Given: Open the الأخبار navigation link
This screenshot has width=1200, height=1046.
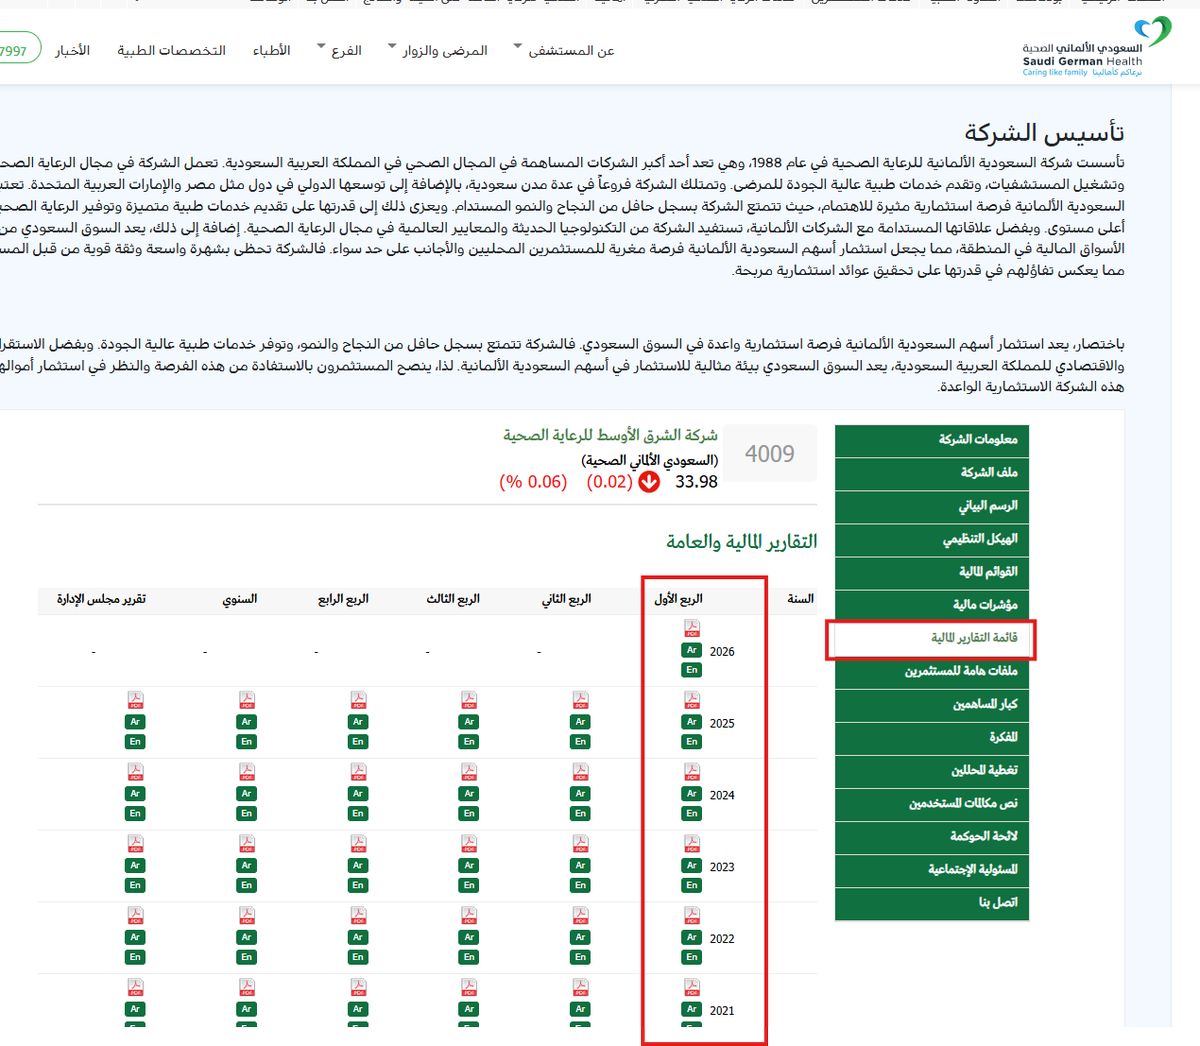Looking at the screenshot, I should [x=72, y=50].
